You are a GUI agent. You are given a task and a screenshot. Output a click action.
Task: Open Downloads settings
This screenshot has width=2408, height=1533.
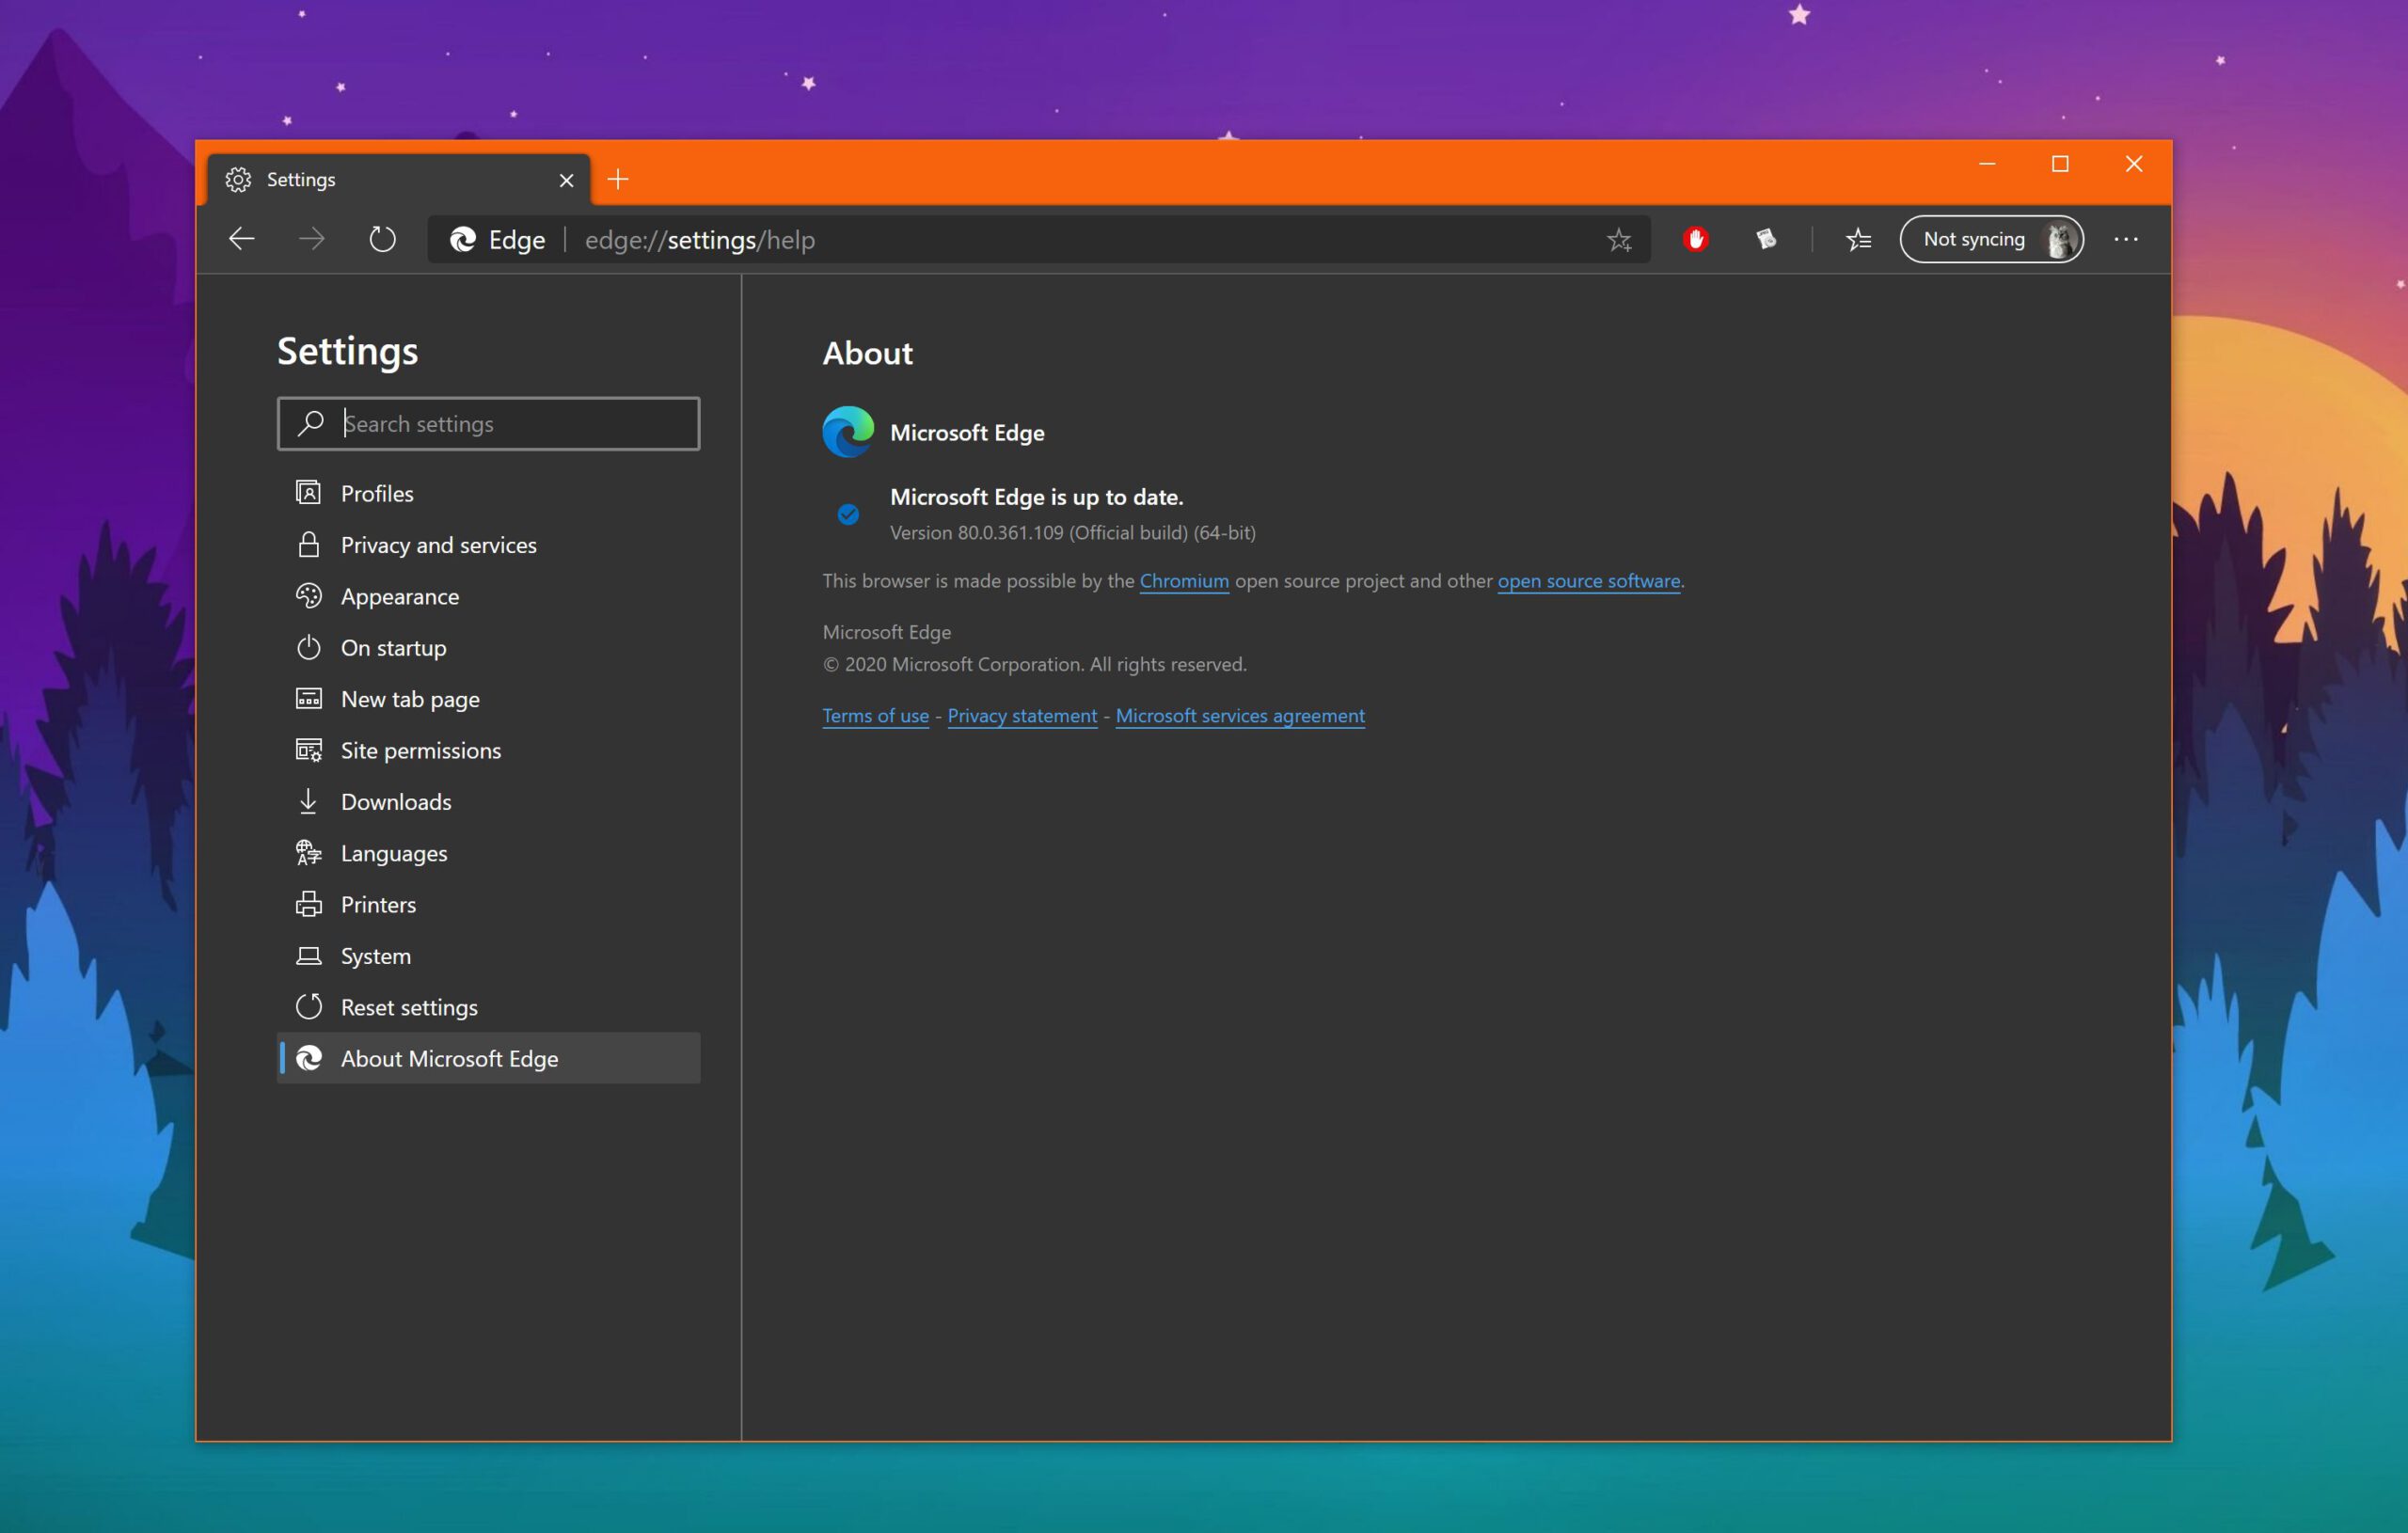(488, 802)
